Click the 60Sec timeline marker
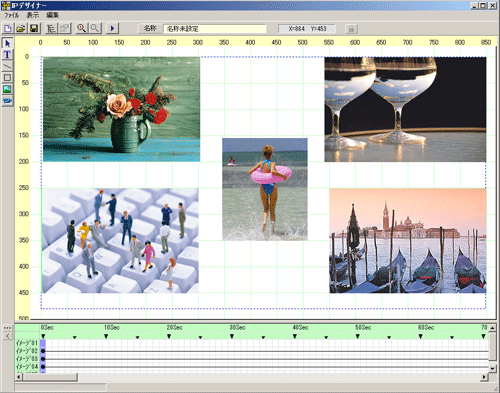The height and width of the screenshot is (393, 500). [x=421, y=337]
